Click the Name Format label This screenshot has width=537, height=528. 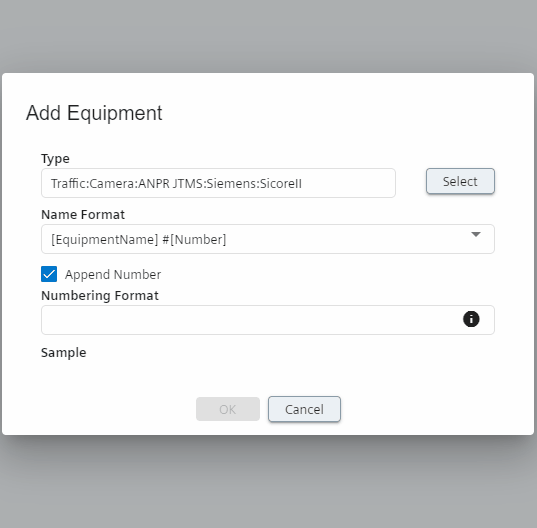[x=83, y=215]
